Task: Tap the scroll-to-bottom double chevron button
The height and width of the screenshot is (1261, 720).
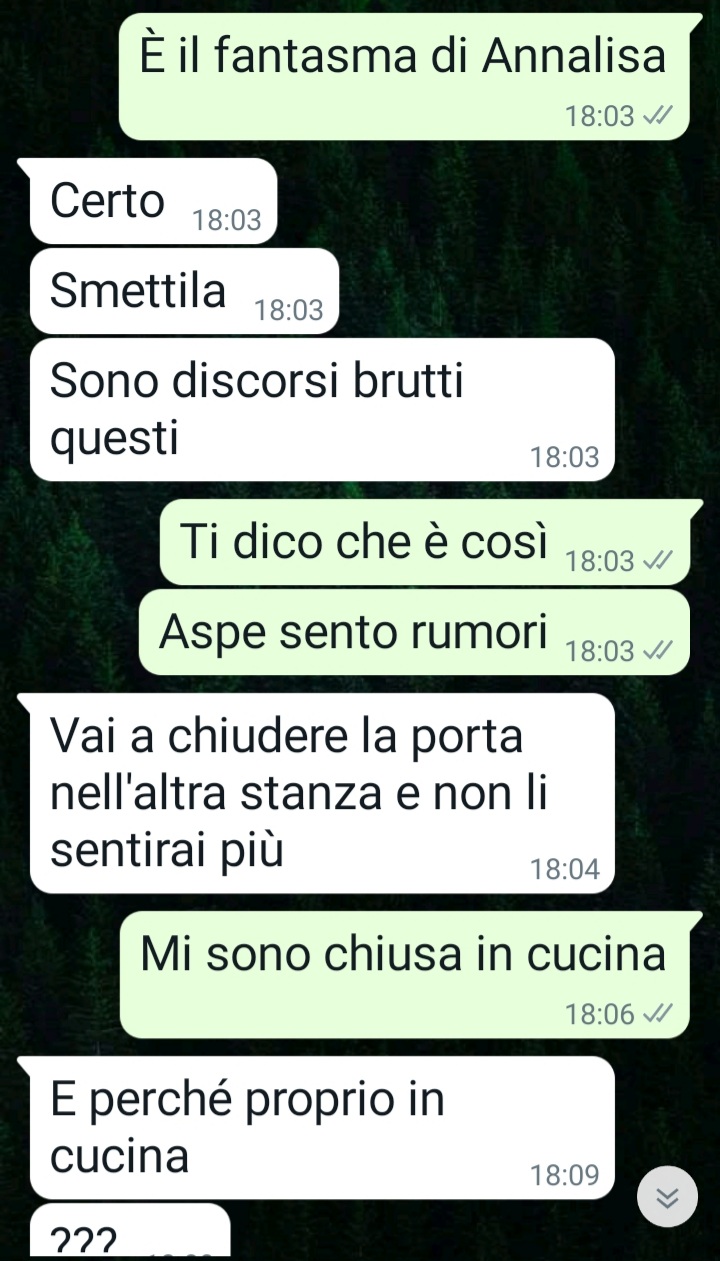Action: [667, 1196]
